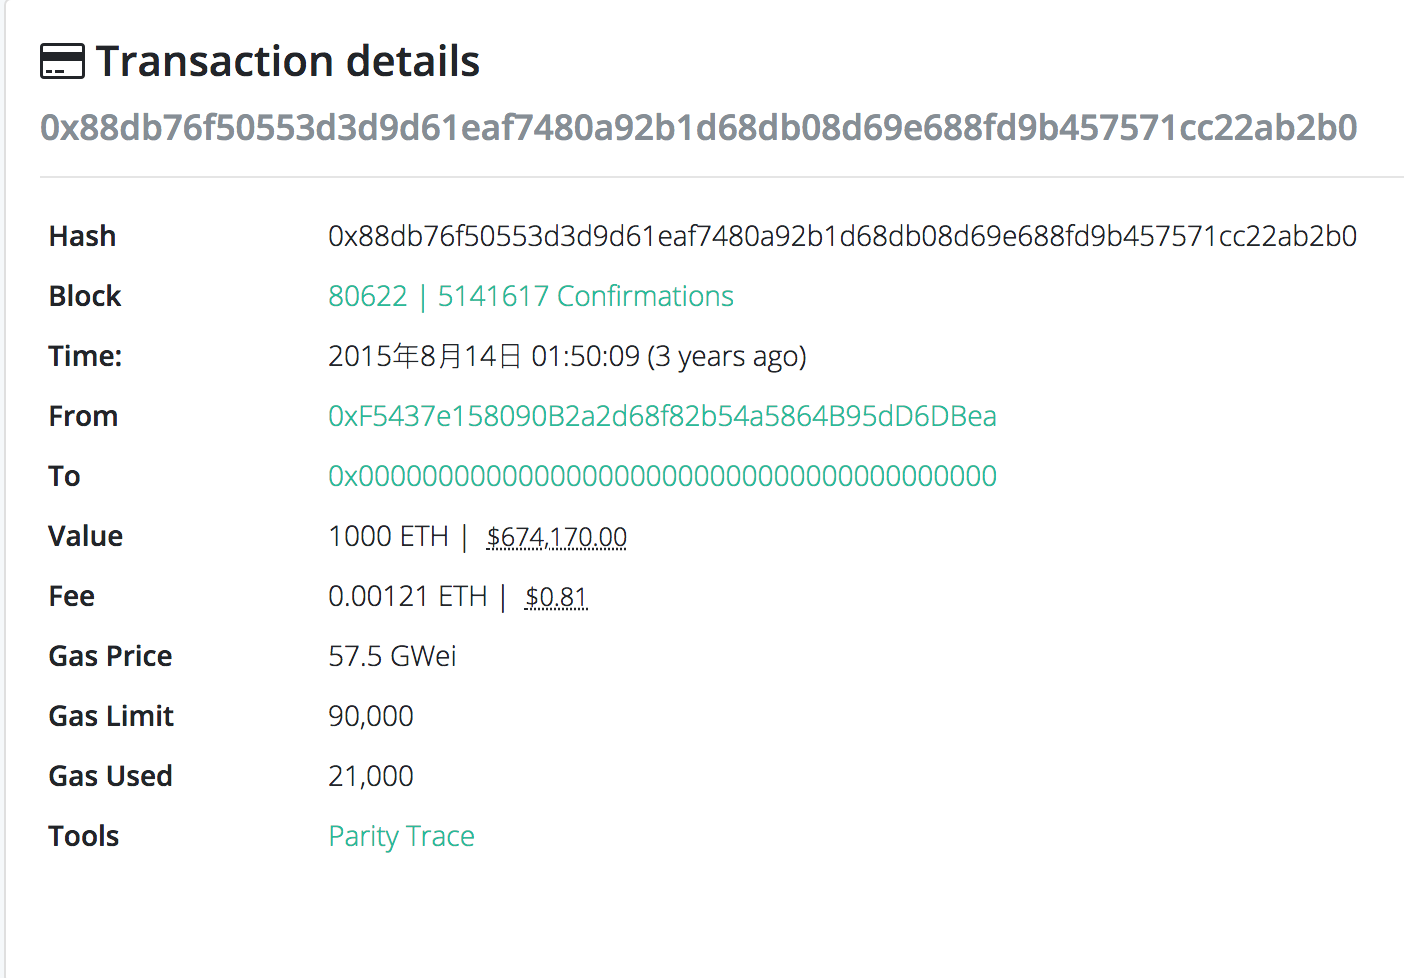
Task: Click the 5141617 Confirmations link
Action: coord(584,296)
